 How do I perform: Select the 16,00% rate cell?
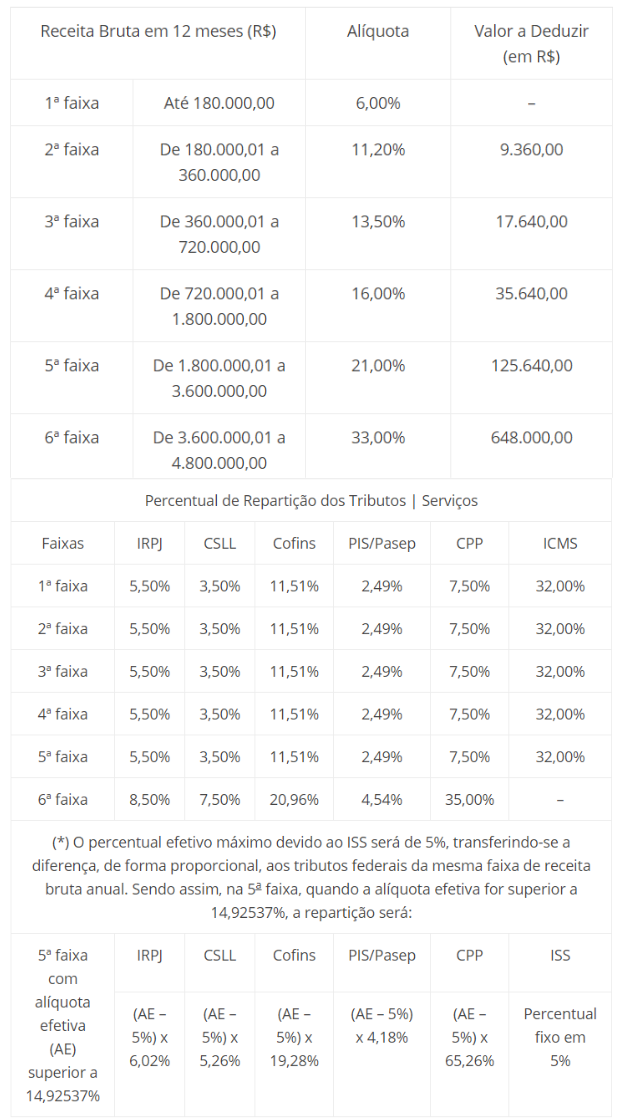[x=378, y=294]
